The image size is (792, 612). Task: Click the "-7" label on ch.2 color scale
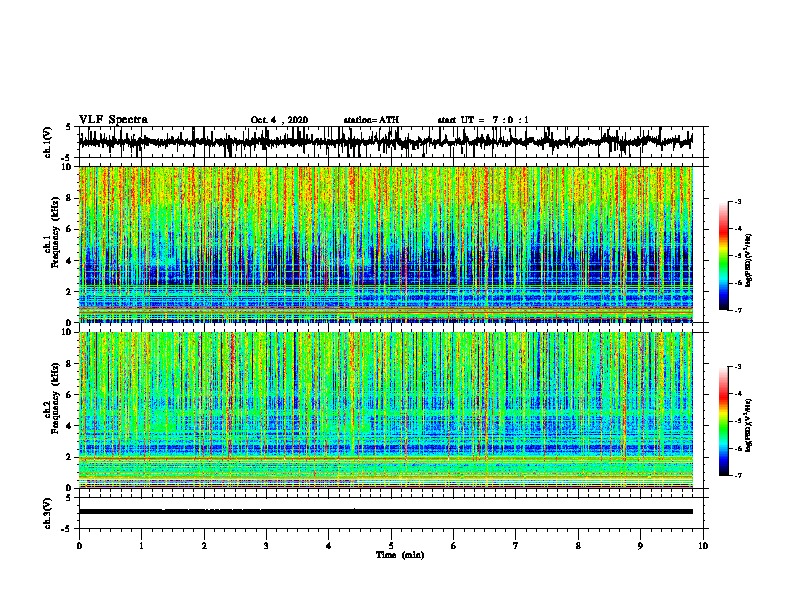pos(737,475)
